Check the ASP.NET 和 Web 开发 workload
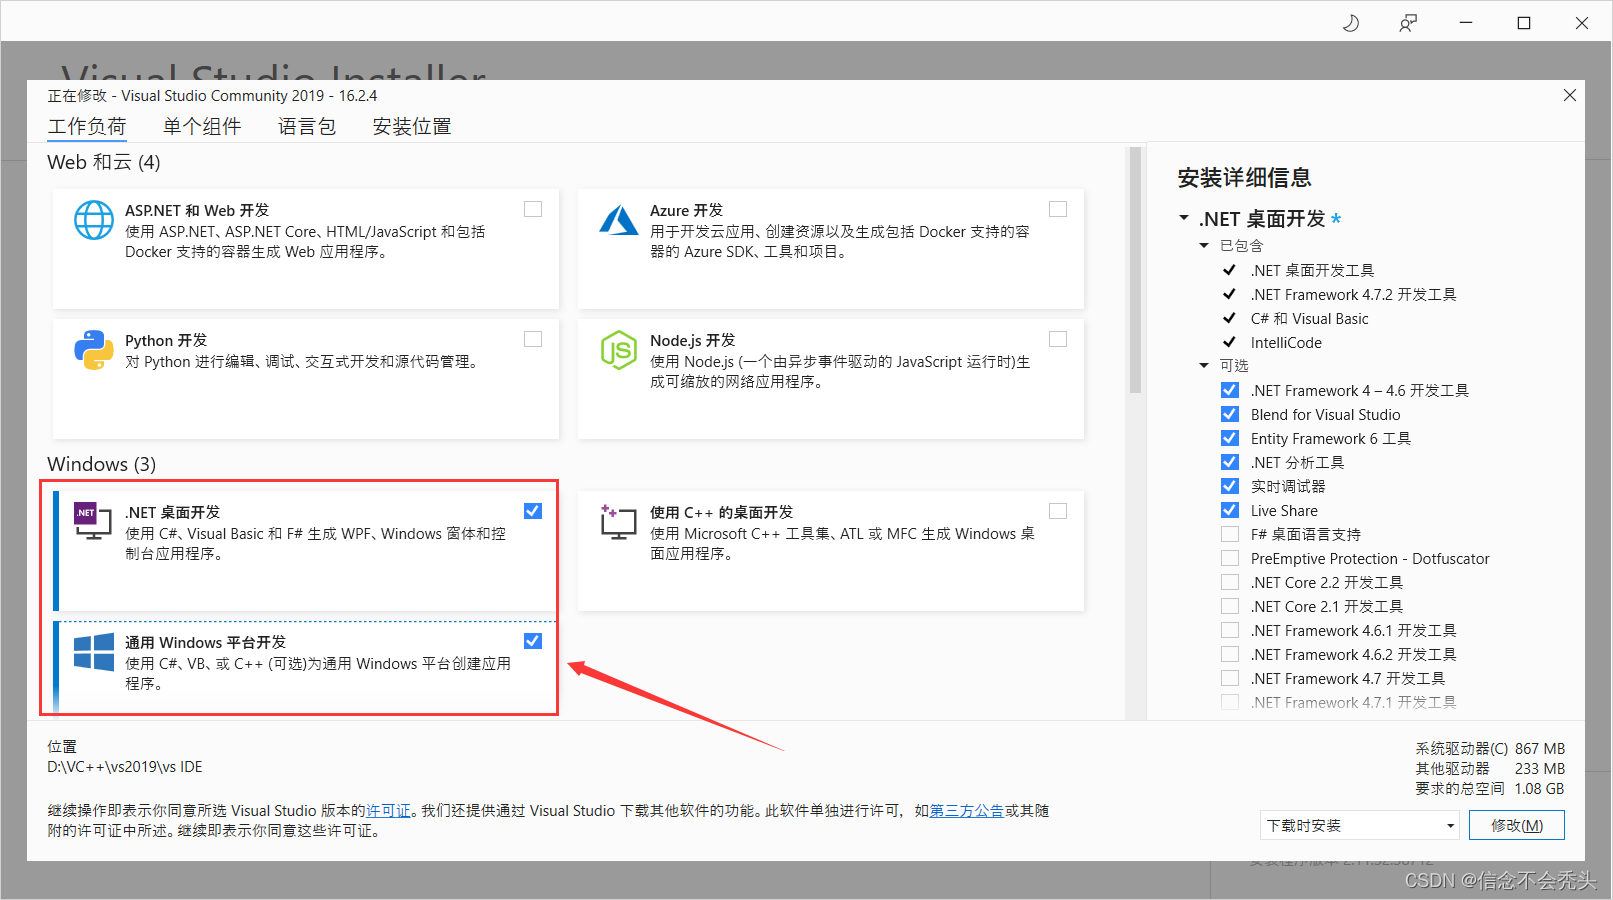Image resolution: width=1613 pixels, height=900 pixels. 533,209
